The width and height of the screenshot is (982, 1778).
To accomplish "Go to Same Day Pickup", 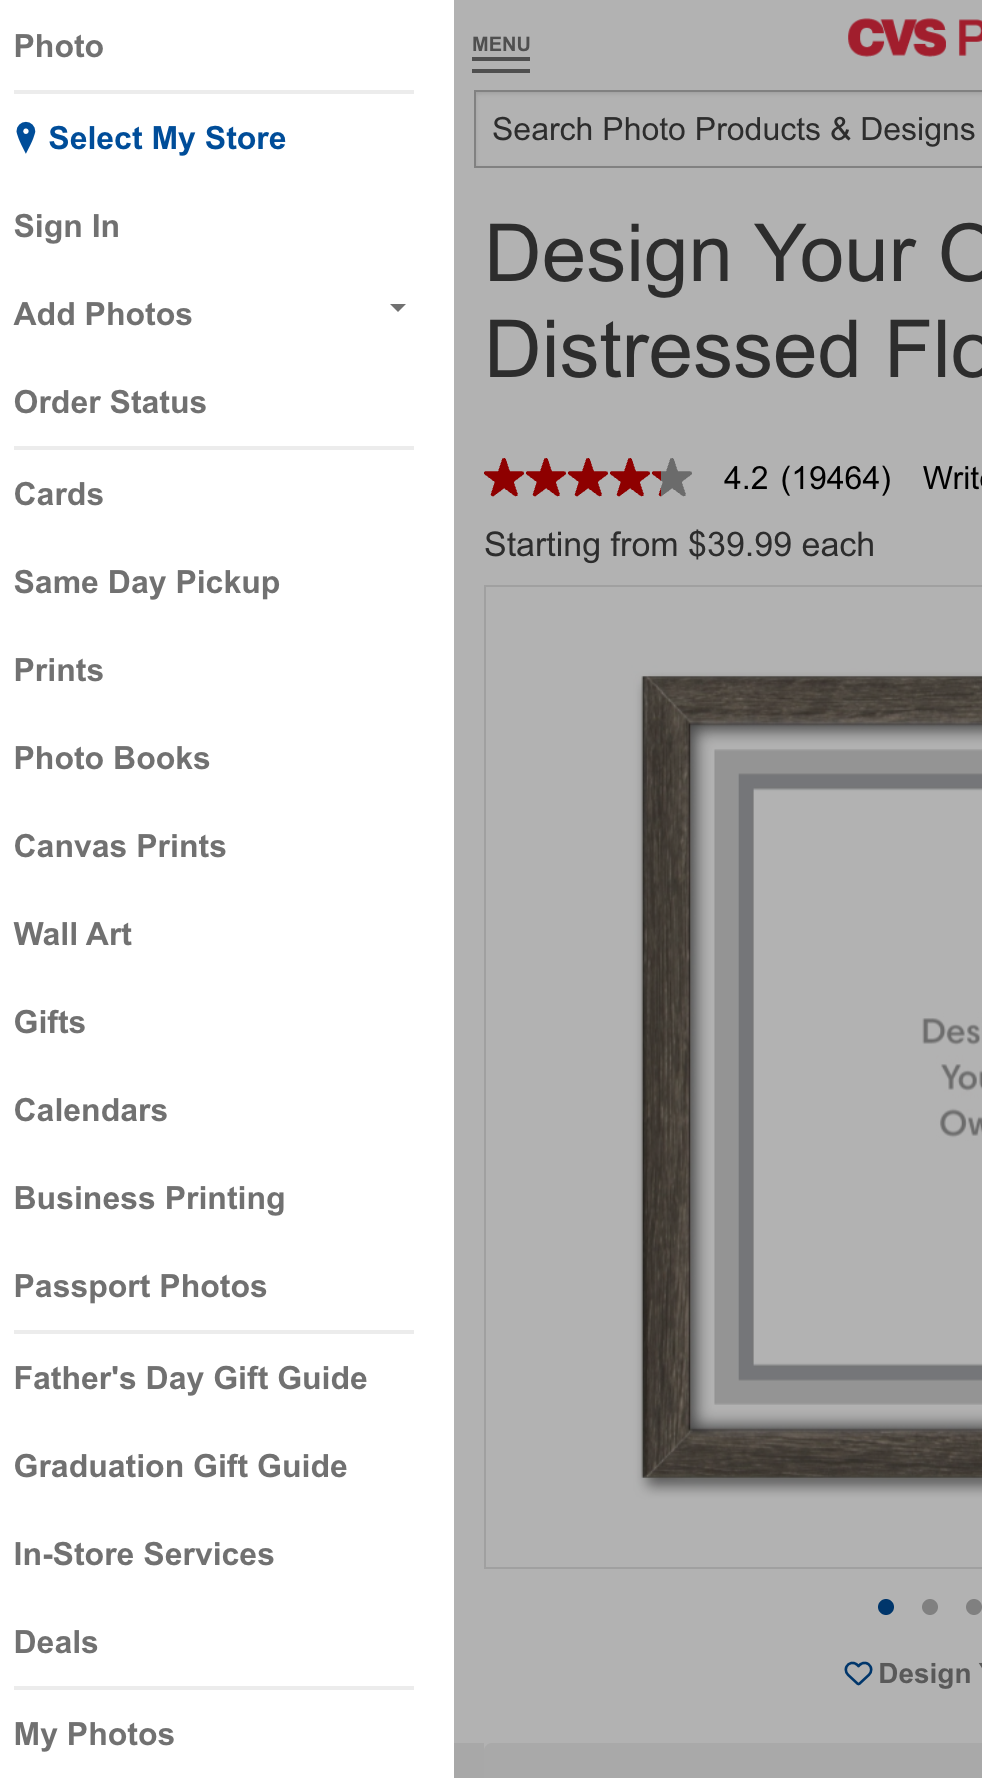I will click(147, 582).
